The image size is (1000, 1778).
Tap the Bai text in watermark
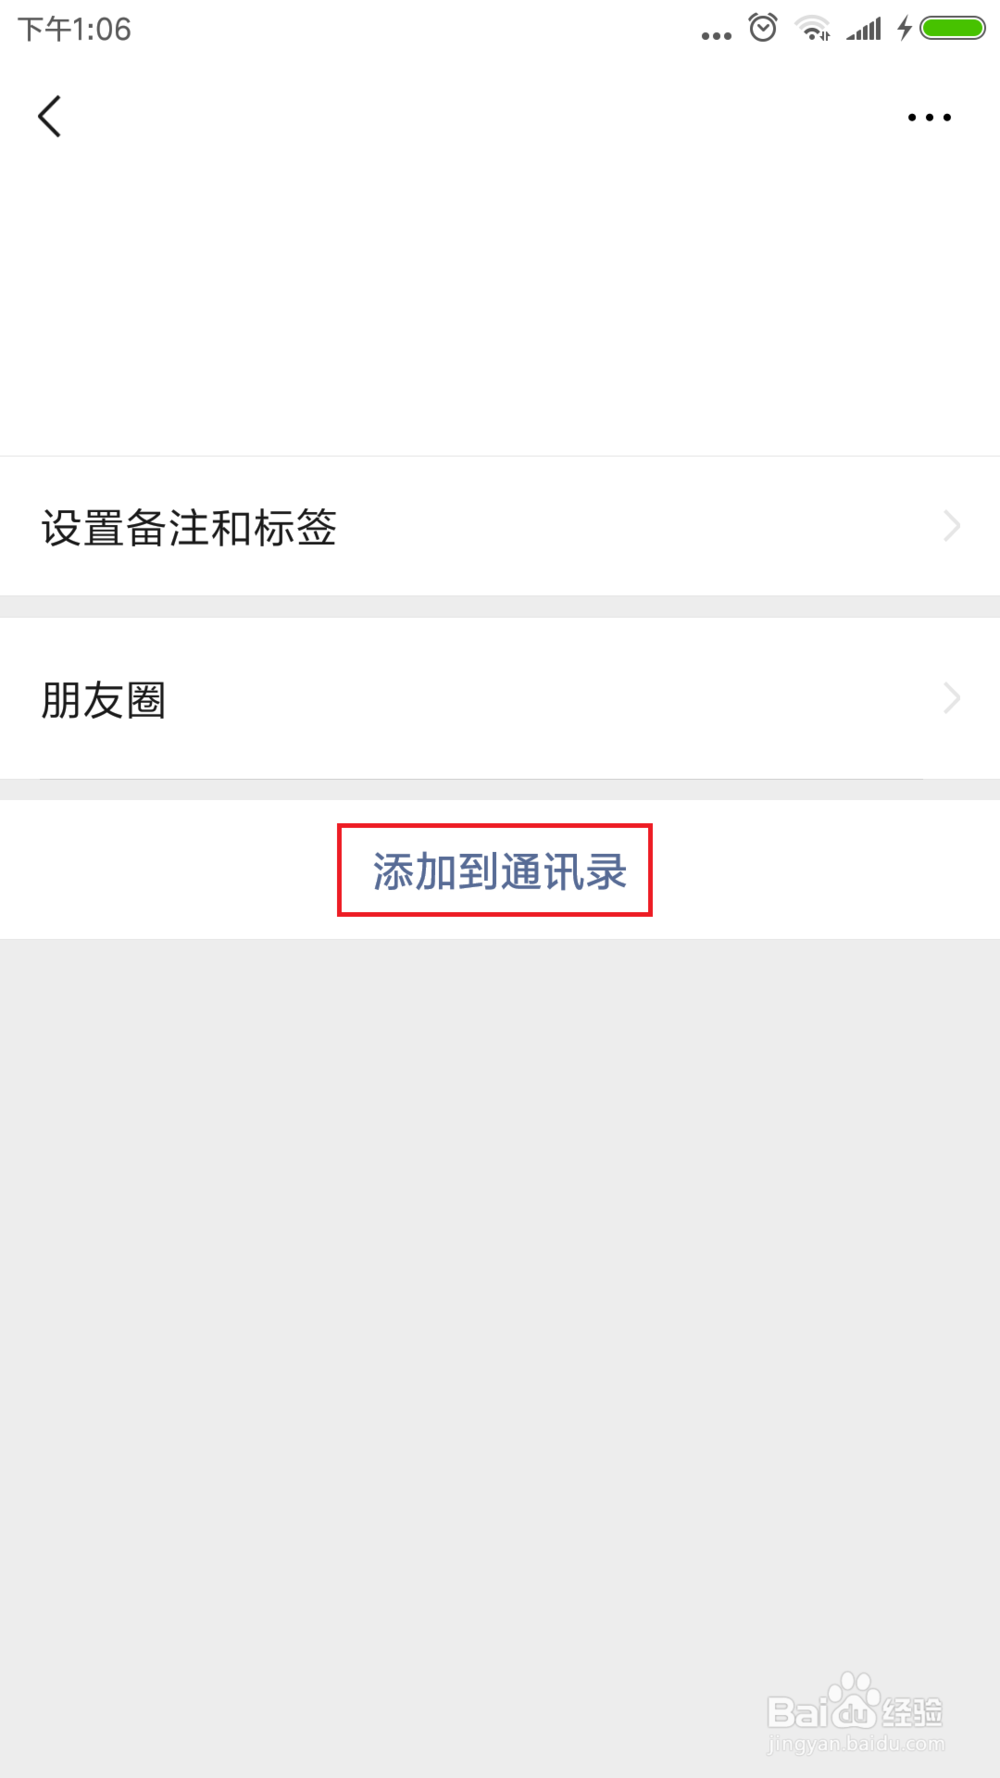(x=798, y=1712)
